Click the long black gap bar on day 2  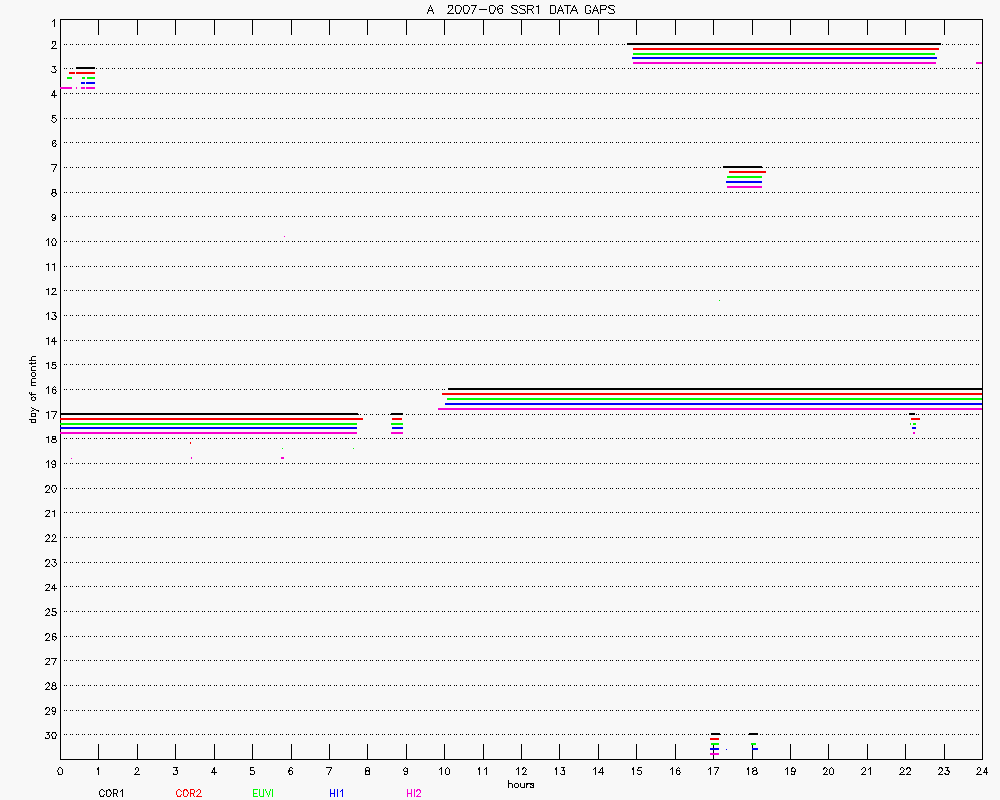783,44
